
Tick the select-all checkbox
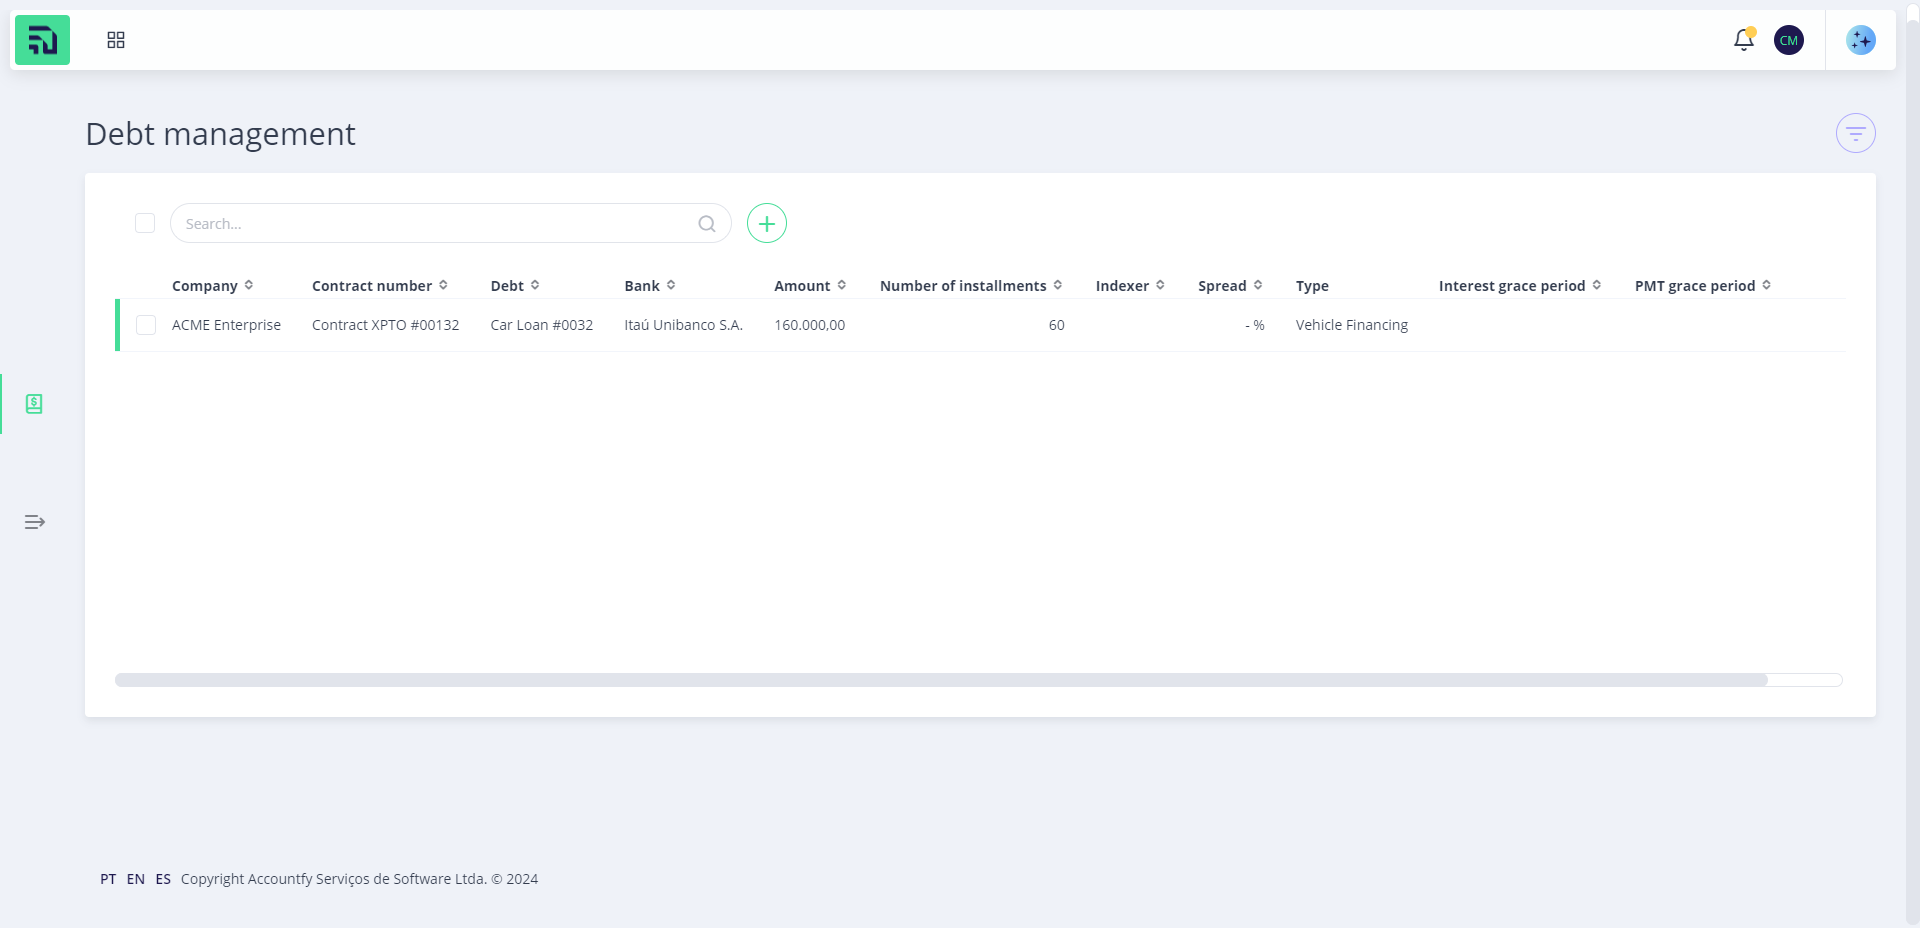(x=145, y=223)
